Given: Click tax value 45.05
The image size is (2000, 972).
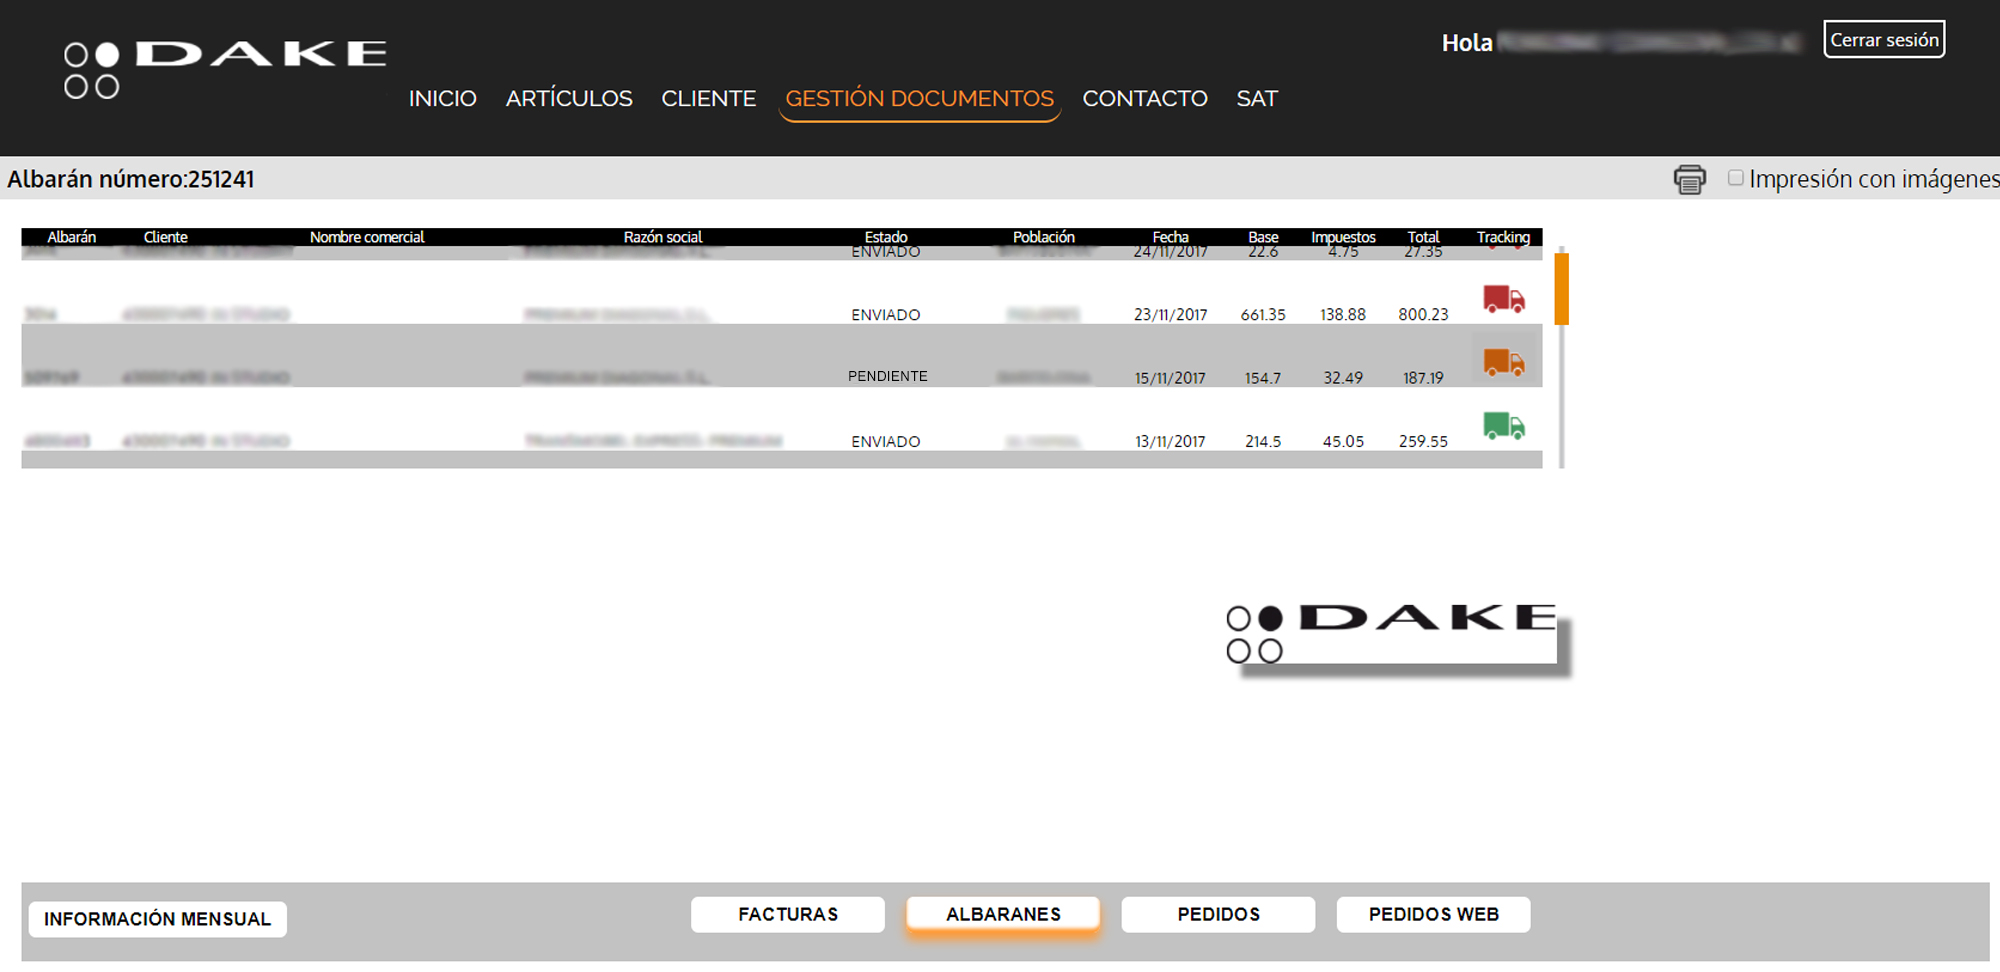Looking at the screenshot, I should pos(1343,441).
